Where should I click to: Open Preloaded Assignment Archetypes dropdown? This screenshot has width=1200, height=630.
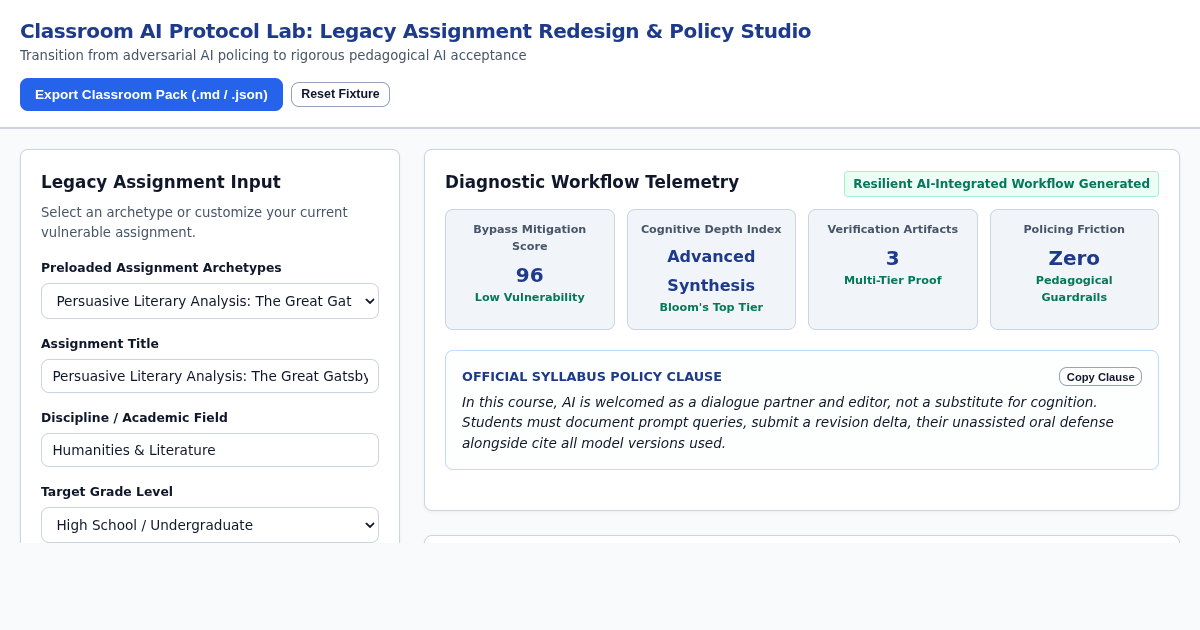click(x=210, y=301)
